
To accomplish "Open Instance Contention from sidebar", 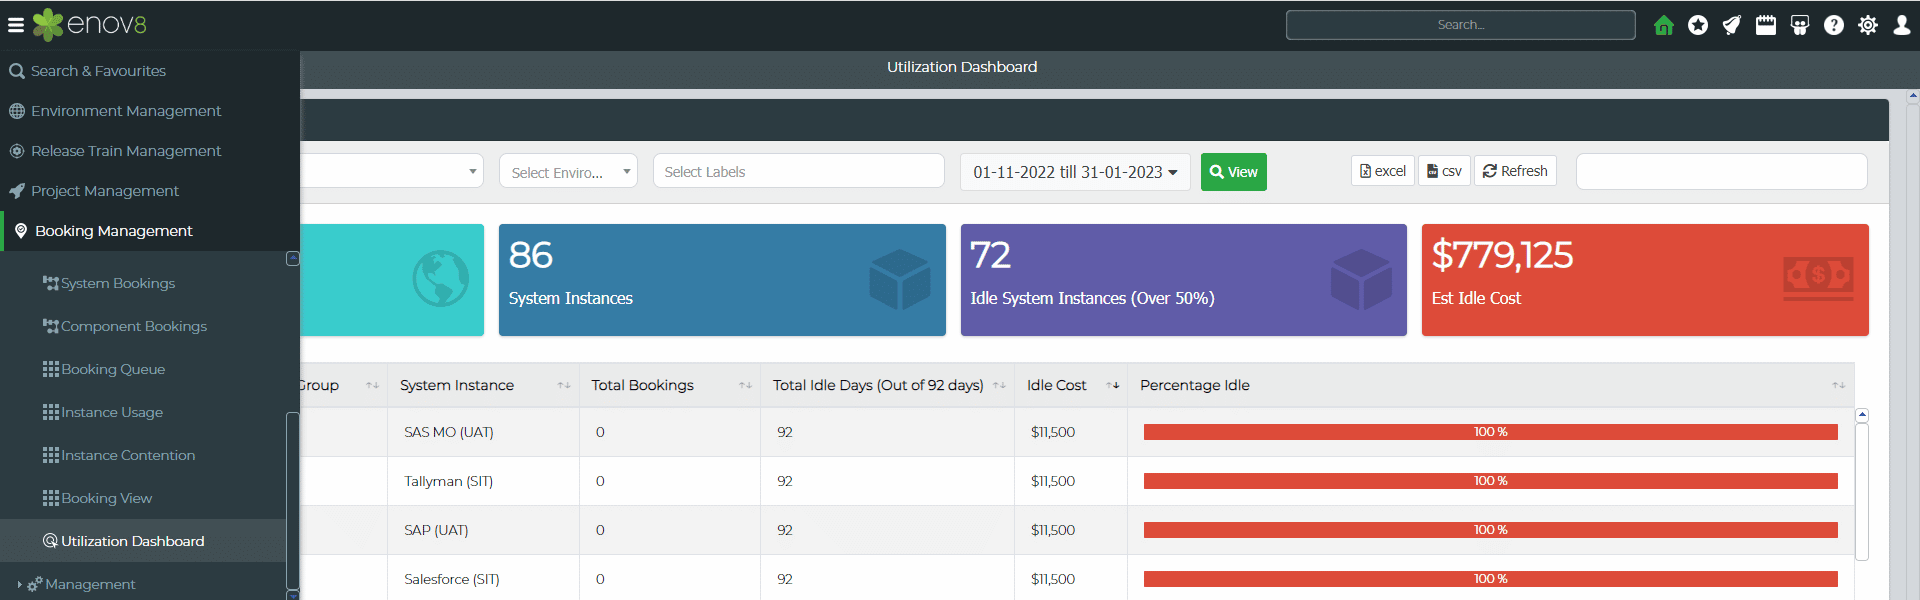I will (x=128, y=455).
